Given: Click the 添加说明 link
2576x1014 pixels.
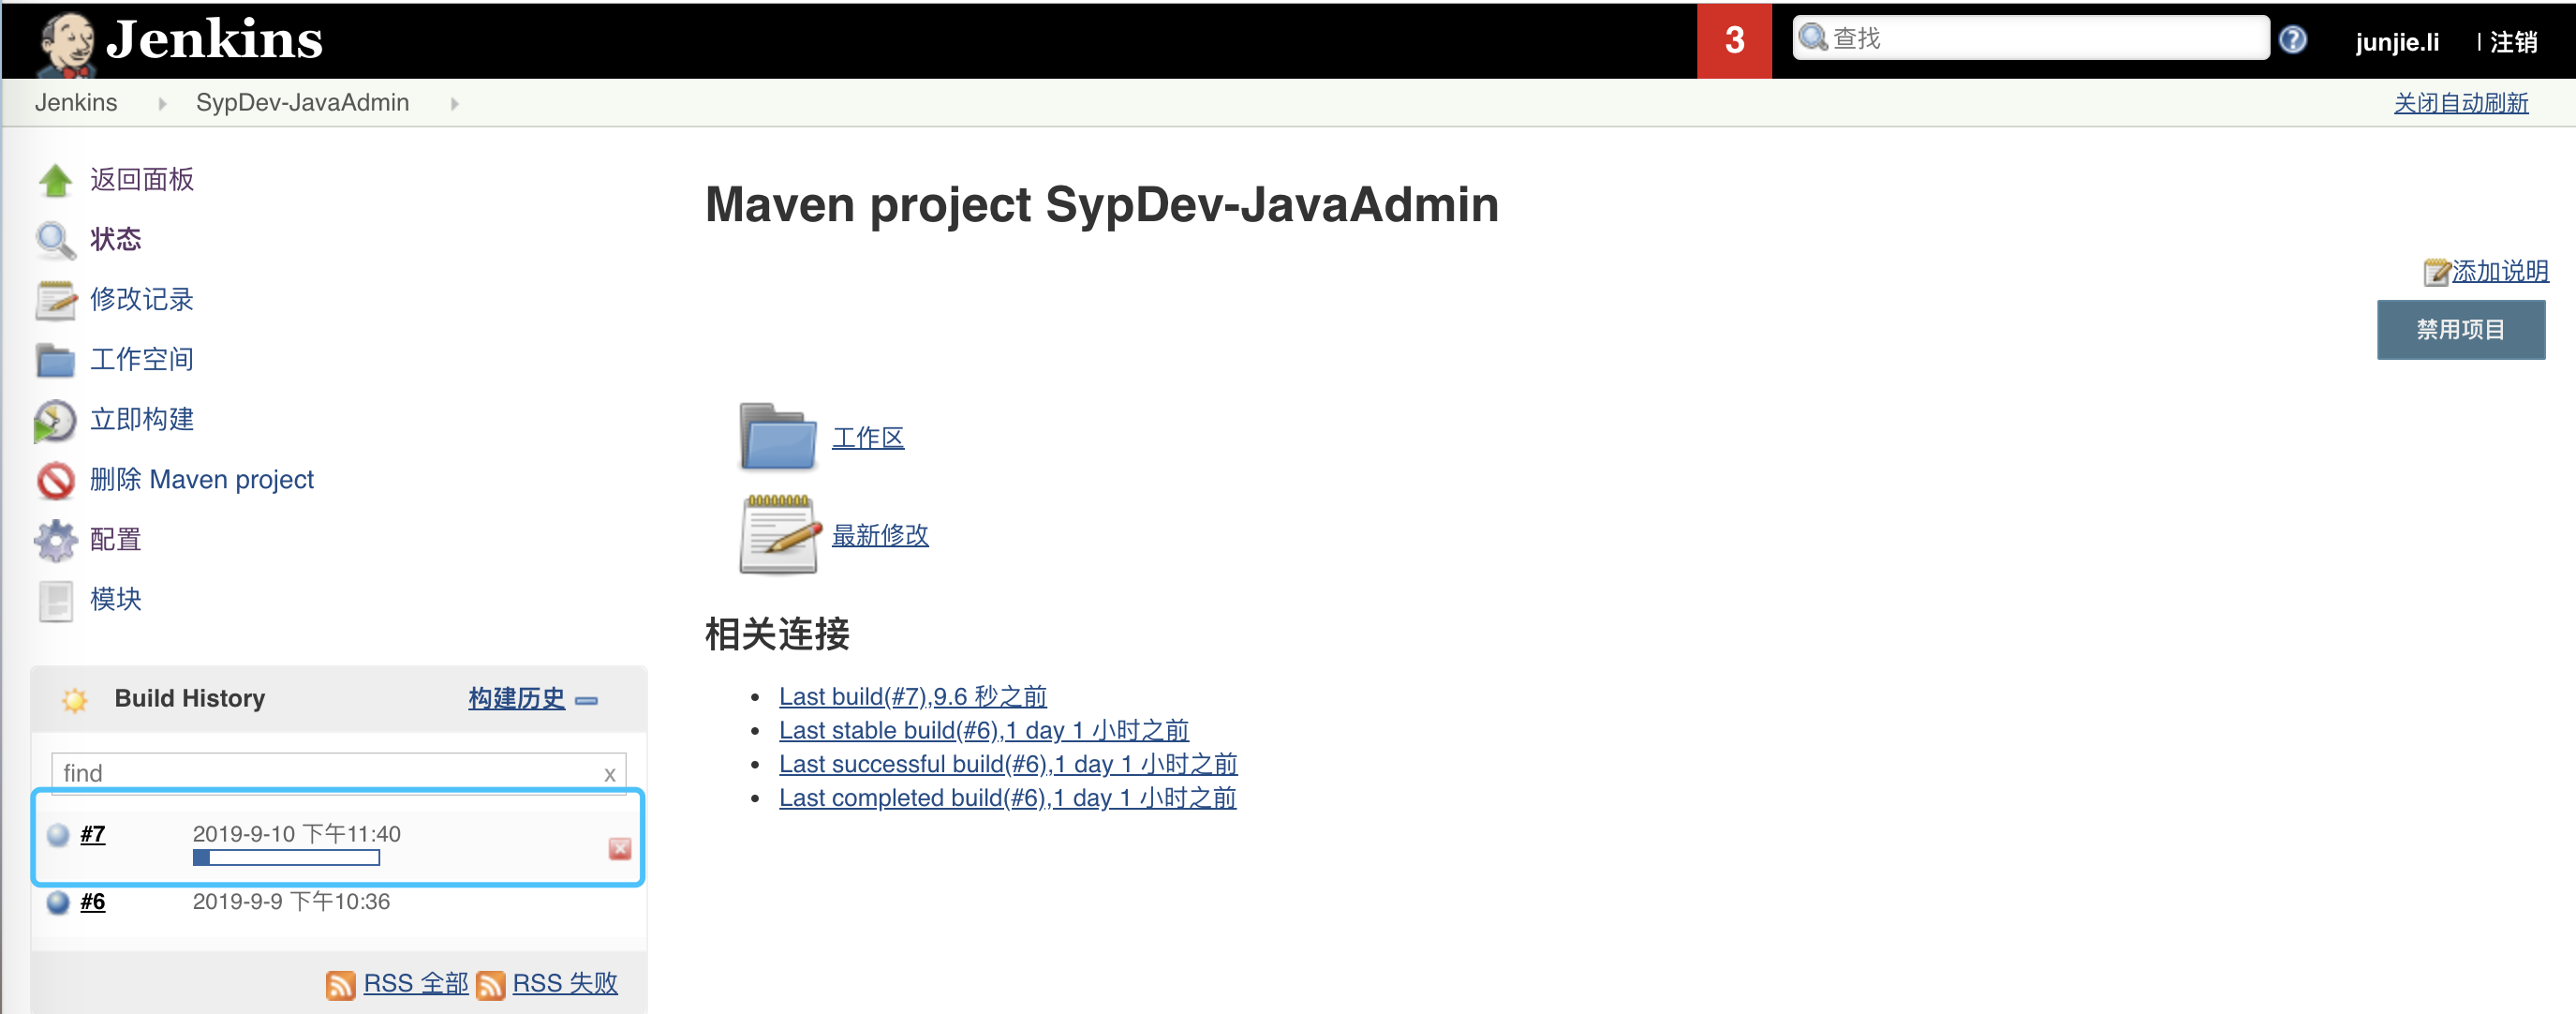Looking at the screenshot, I should [2500, 272].
